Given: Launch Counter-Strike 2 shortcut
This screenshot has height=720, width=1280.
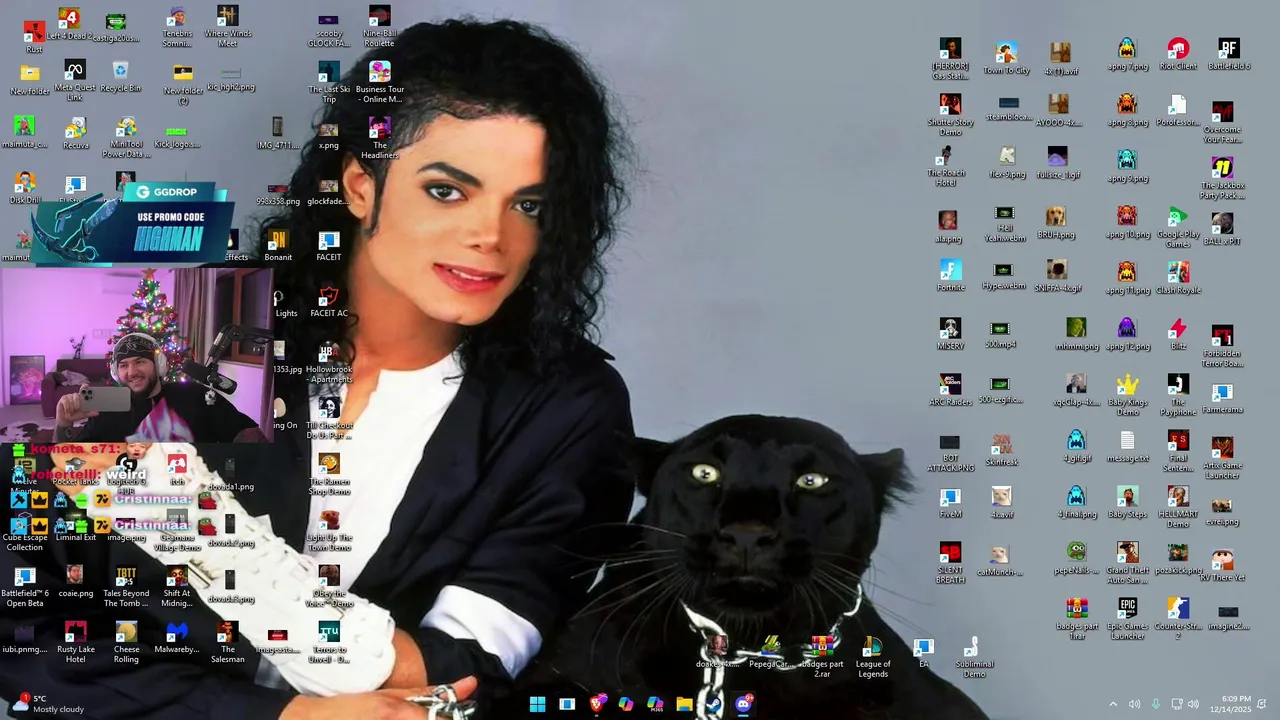Looking at the screenshot, I should [x=1178, y=619].
